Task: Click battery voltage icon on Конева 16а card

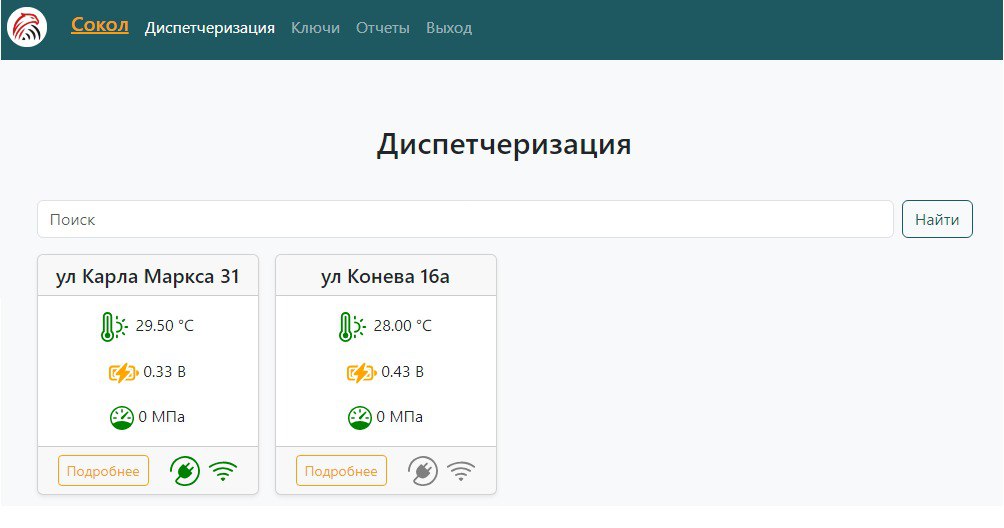Action: [361, 373]
